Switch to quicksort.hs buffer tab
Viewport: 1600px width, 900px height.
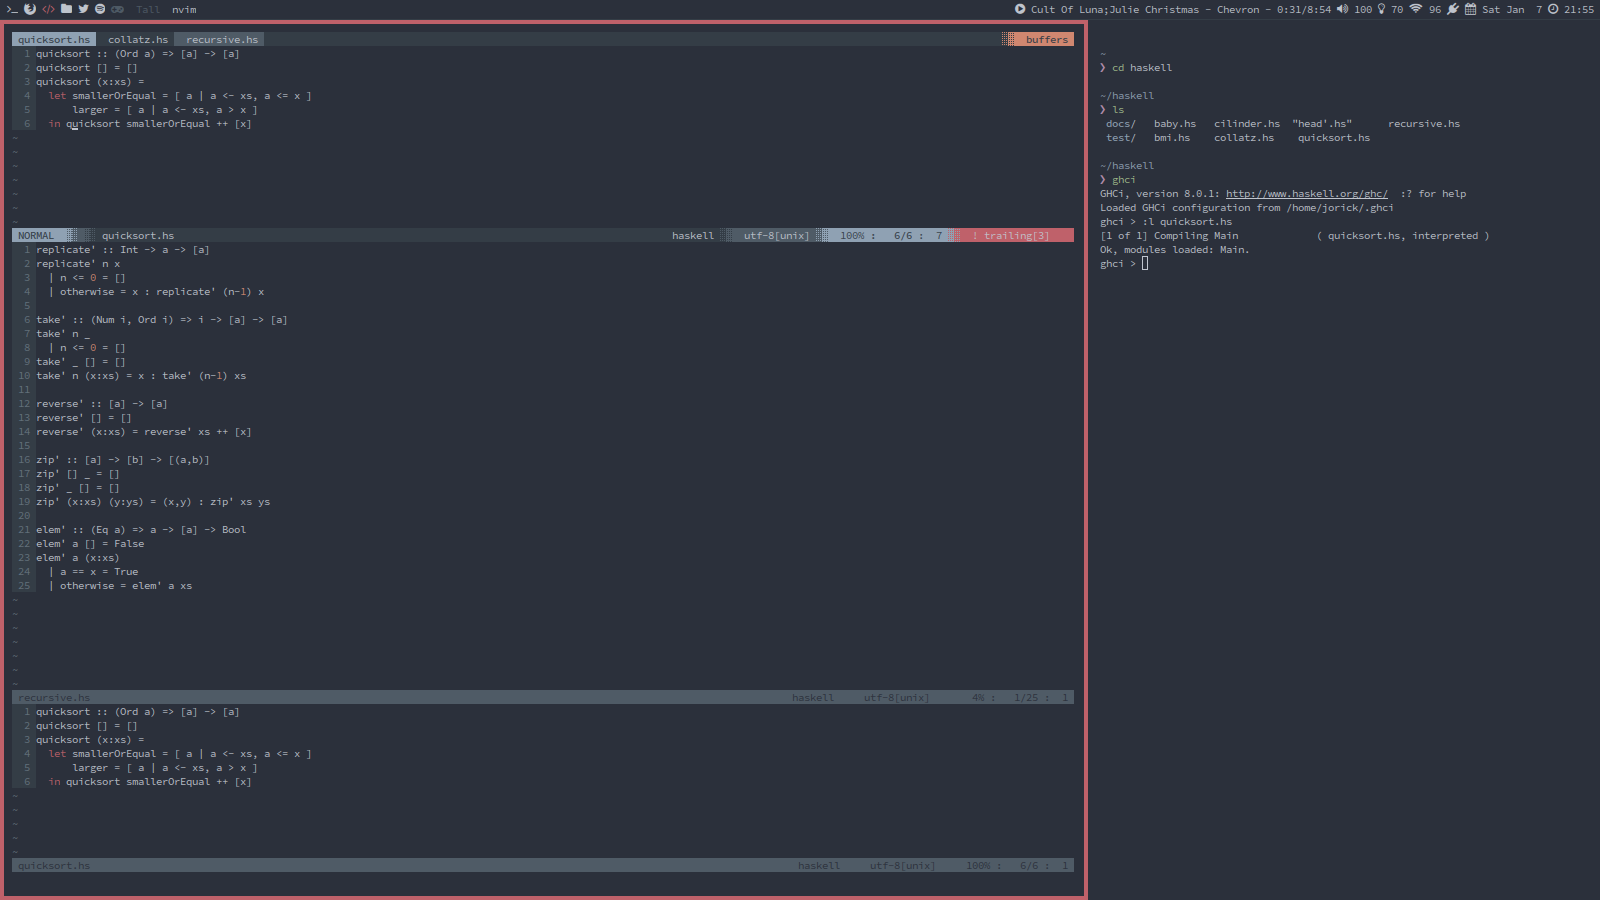tap(54, 40)
